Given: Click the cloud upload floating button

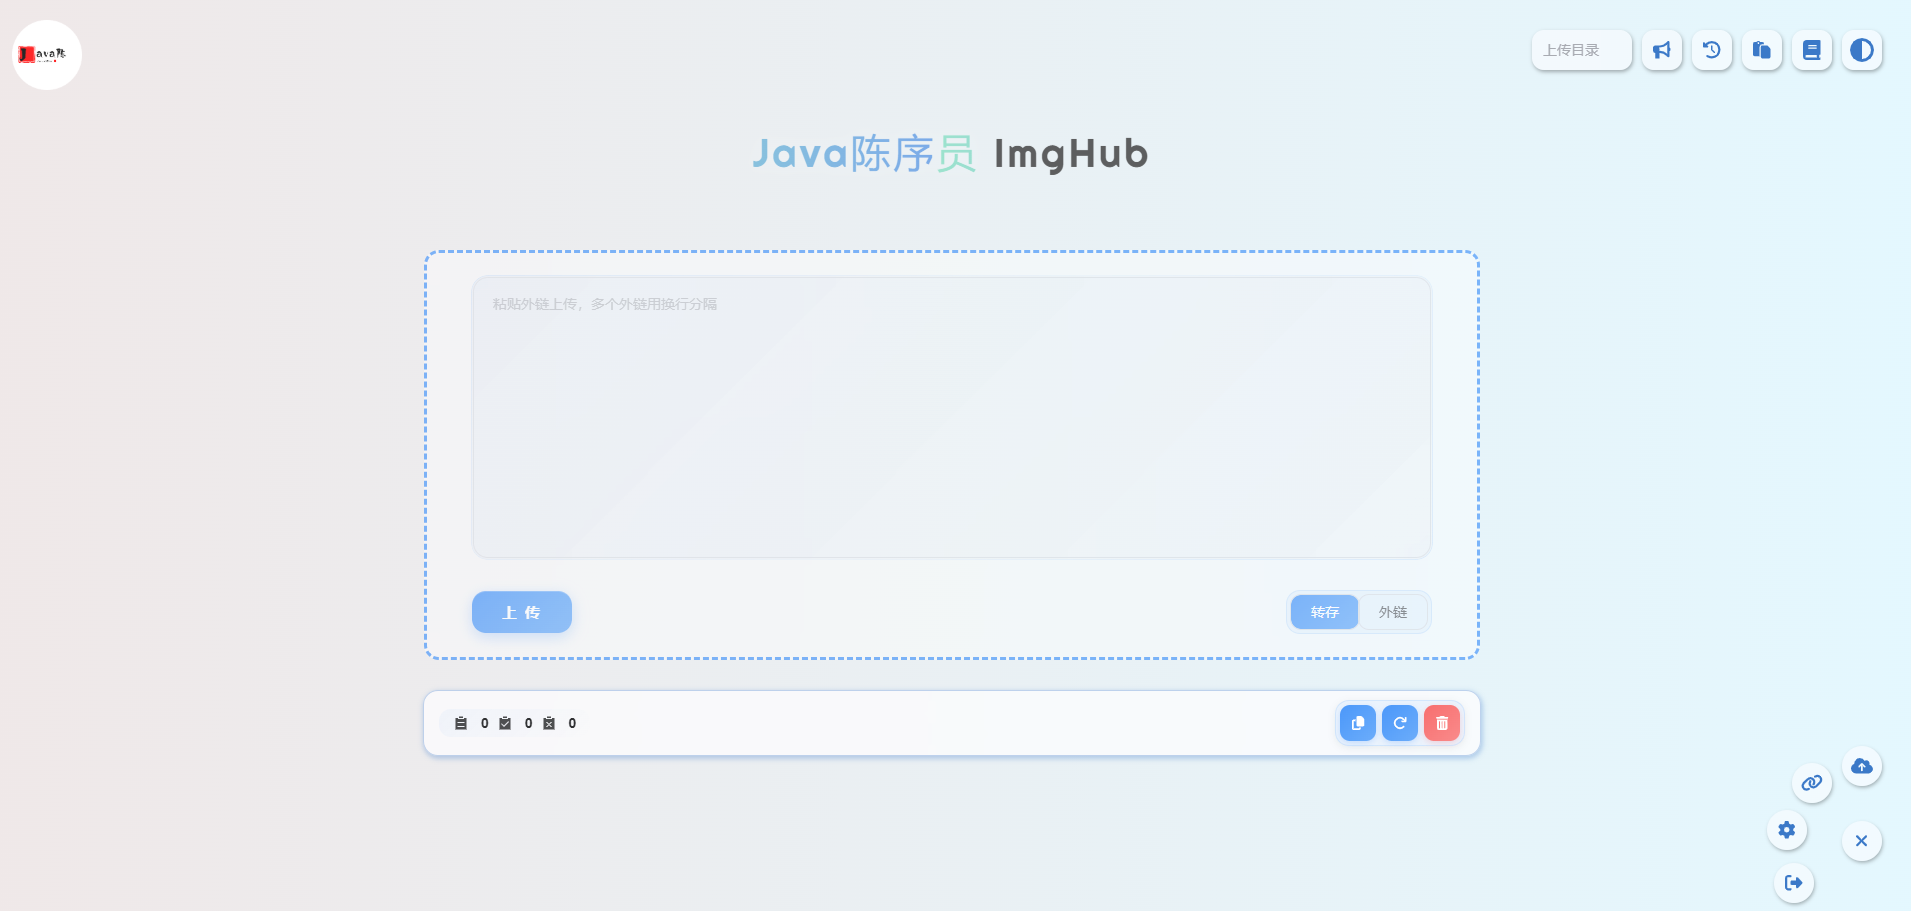Looking at the screenshot, I should (x=1861, y=766).
